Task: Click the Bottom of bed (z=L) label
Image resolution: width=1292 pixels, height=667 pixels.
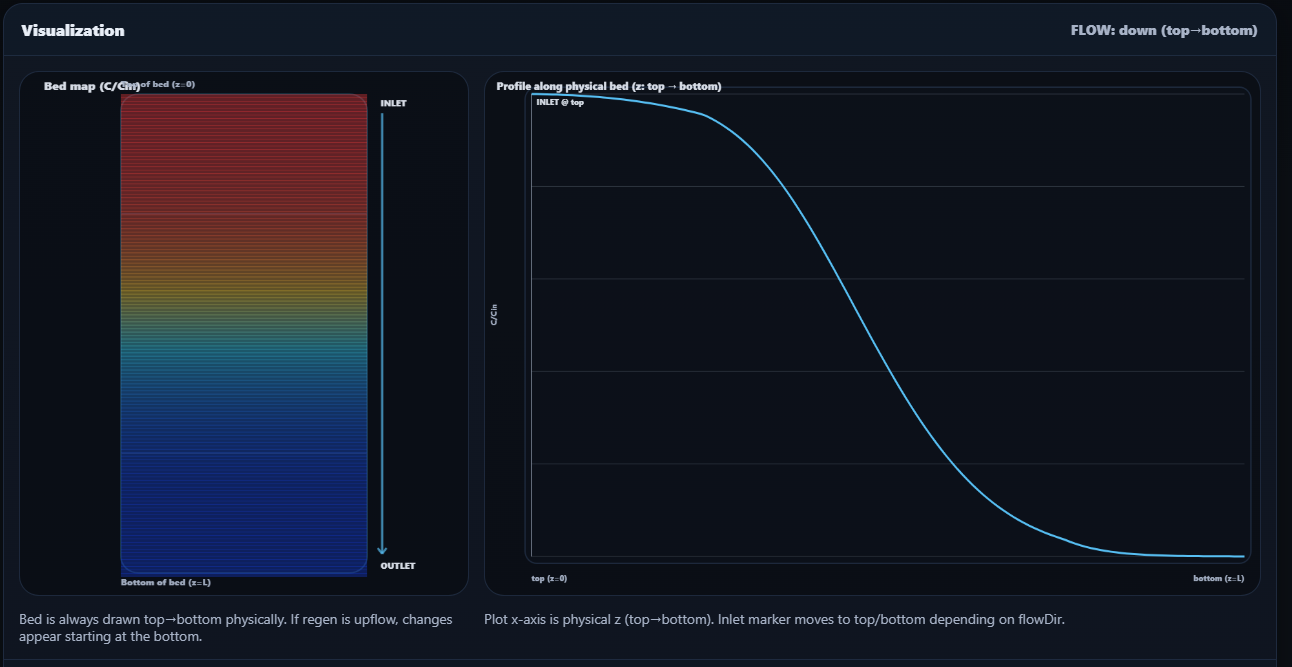Action: pyautogui.click(x=165, y=582)
